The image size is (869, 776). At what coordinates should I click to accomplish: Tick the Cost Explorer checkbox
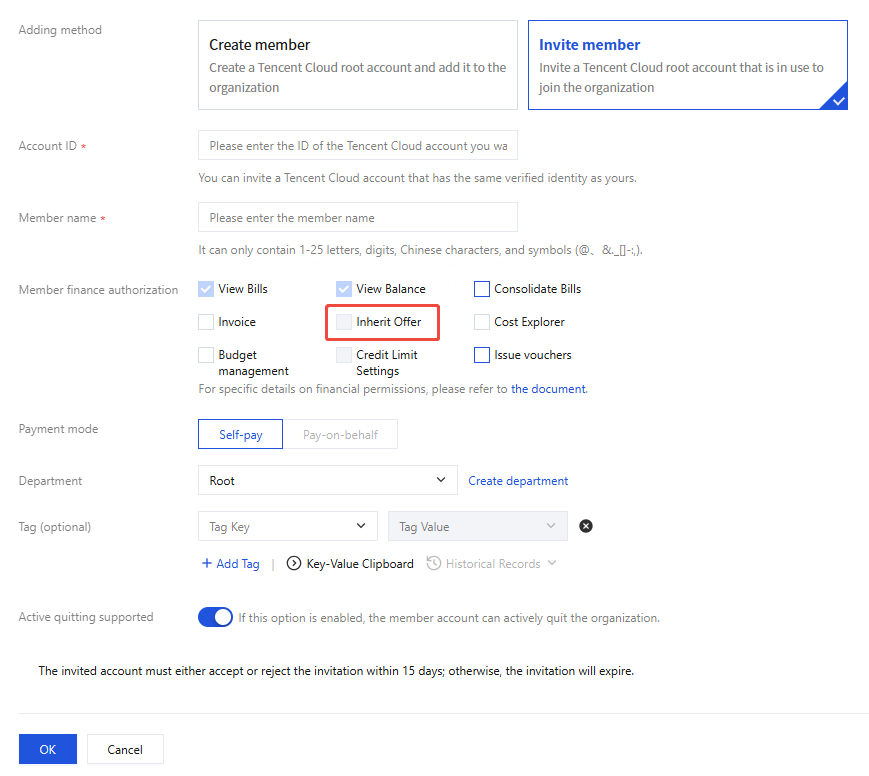tap(482, 322)
